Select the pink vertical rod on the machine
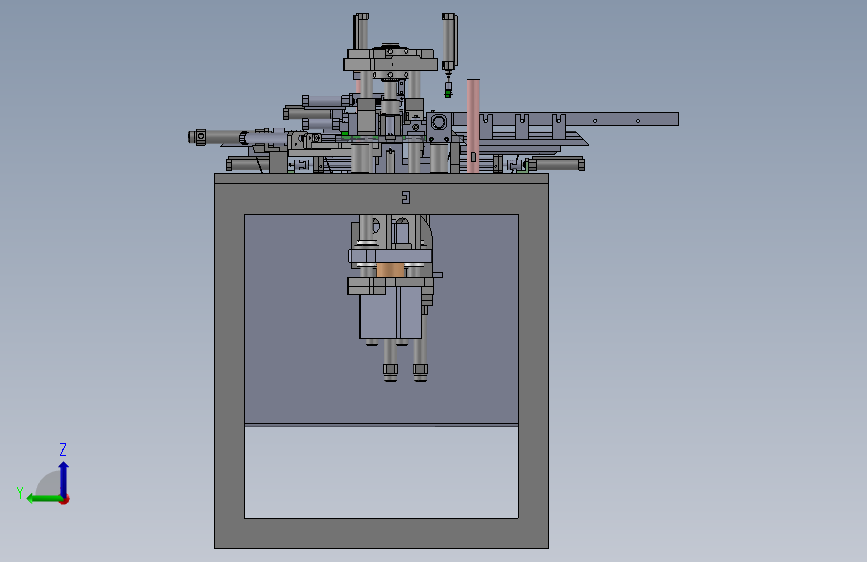This screenshot has width=867, height=562. (x=473, y=126)
